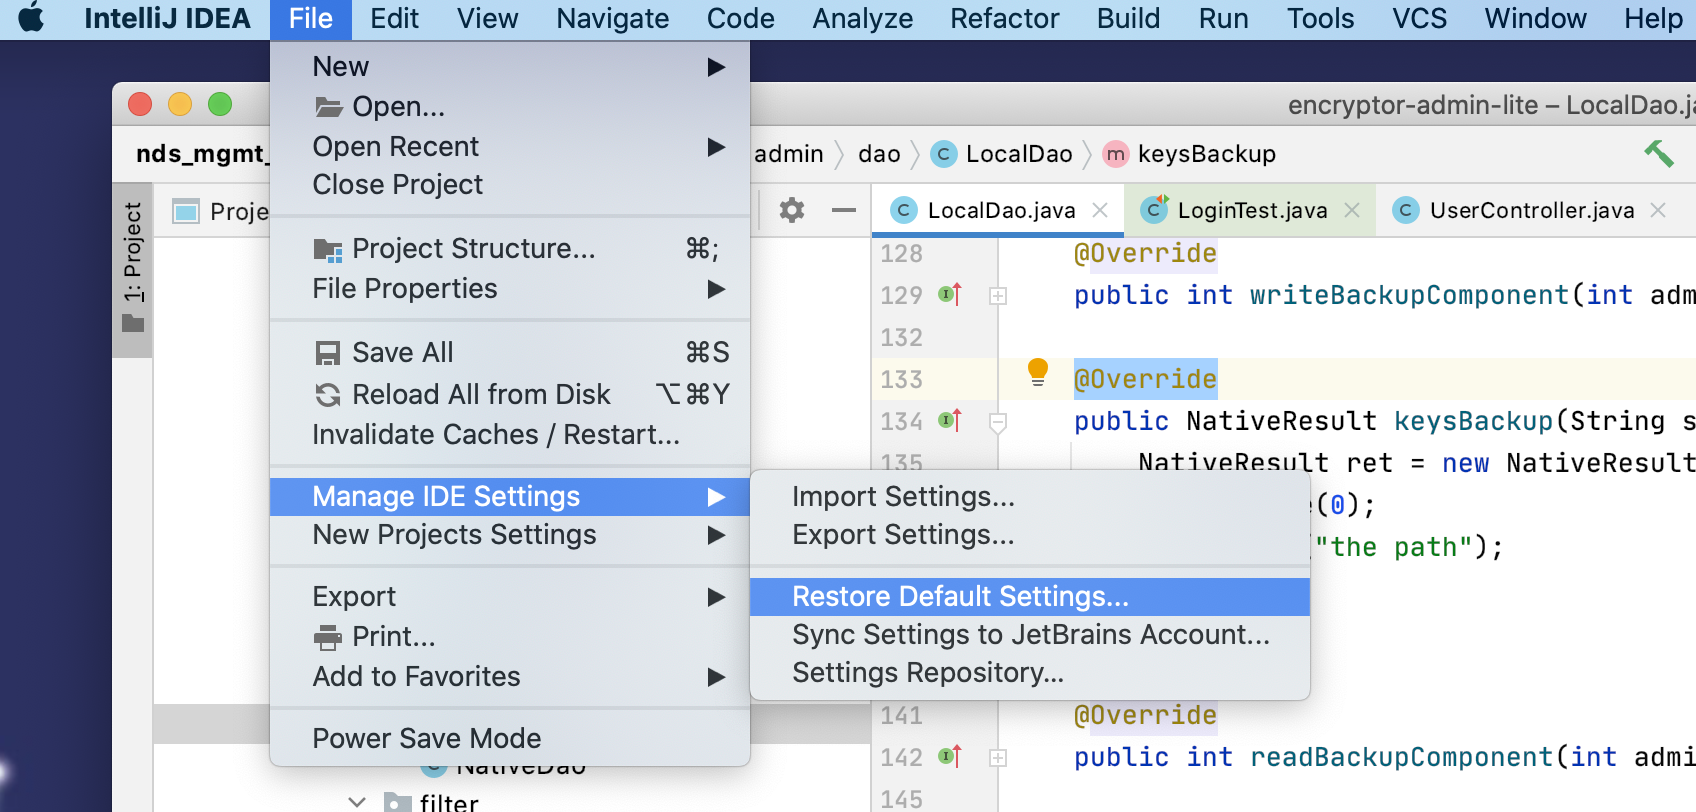1696x812 pixels.
Task: Expand the filter folder in tree
Action: tap(357, 802)
